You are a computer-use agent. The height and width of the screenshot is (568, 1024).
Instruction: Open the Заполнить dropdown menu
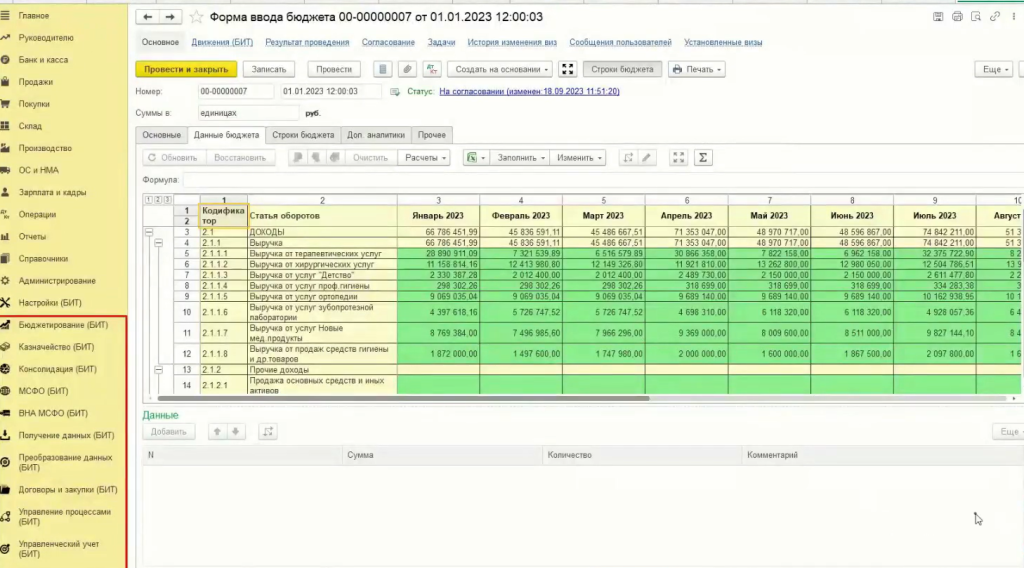(x=520, y=158)
